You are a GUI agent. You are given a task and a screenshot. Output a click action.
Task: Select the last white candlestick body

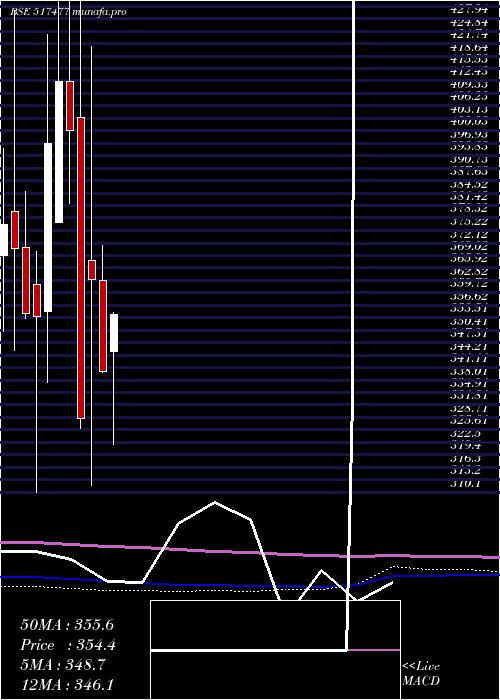pos(114,333)
